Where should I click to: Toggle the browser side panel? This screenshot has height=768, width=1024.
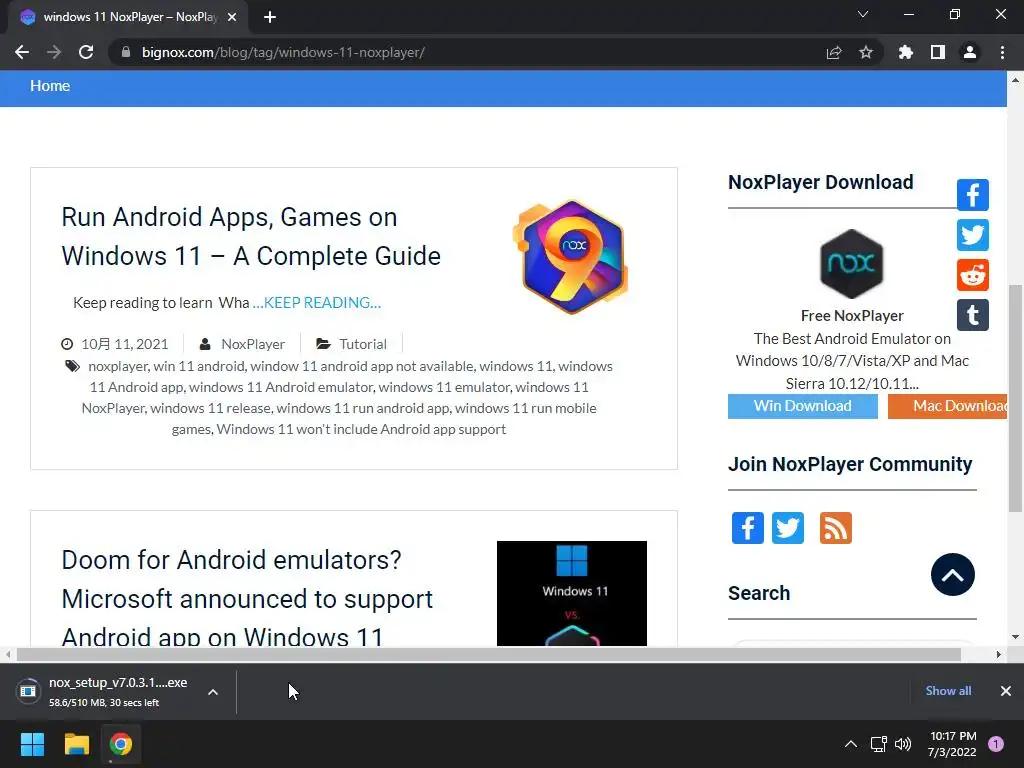point(938,52)
